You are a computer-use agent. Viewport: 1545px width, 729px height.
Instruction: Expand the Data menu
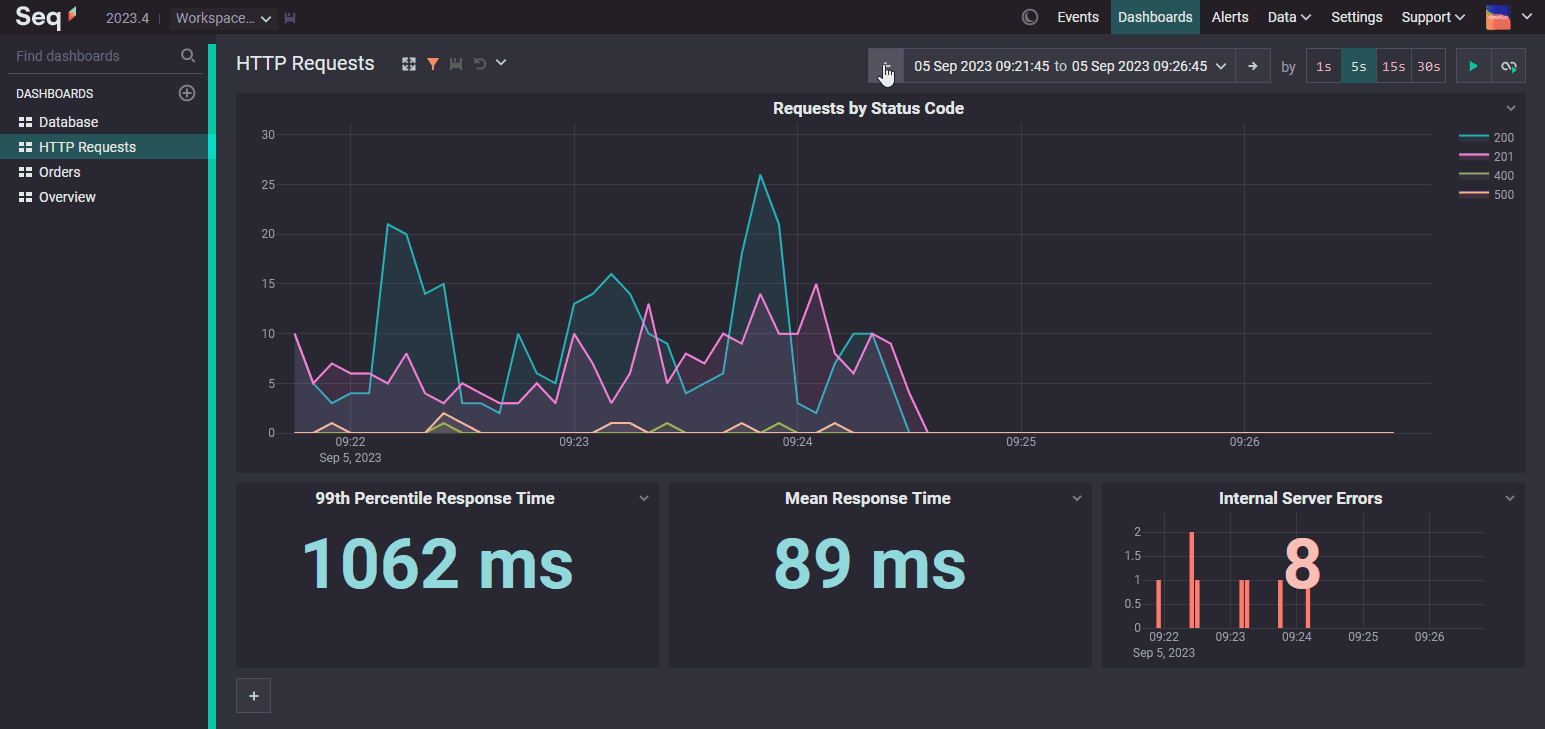click(1289, 17)
